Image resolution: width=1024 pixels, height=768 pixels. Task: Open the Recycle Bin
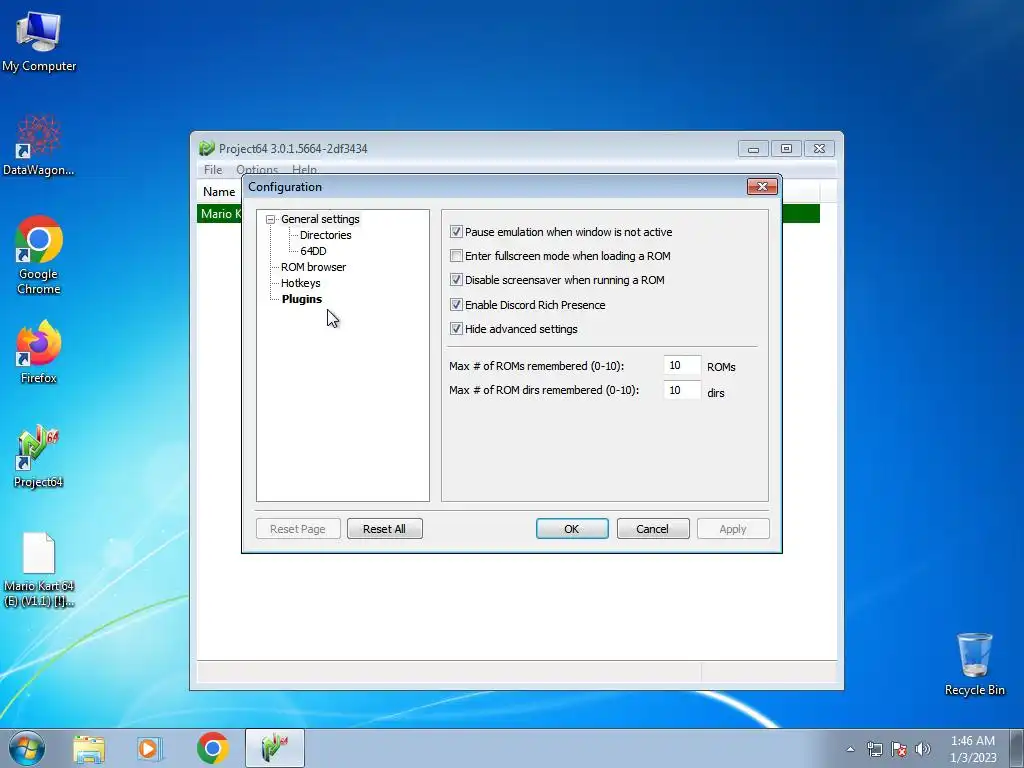point(974,664)
